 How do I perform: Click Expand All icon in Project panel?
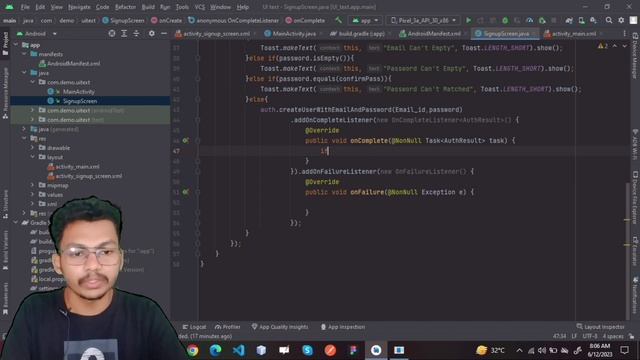click(124, 33)
